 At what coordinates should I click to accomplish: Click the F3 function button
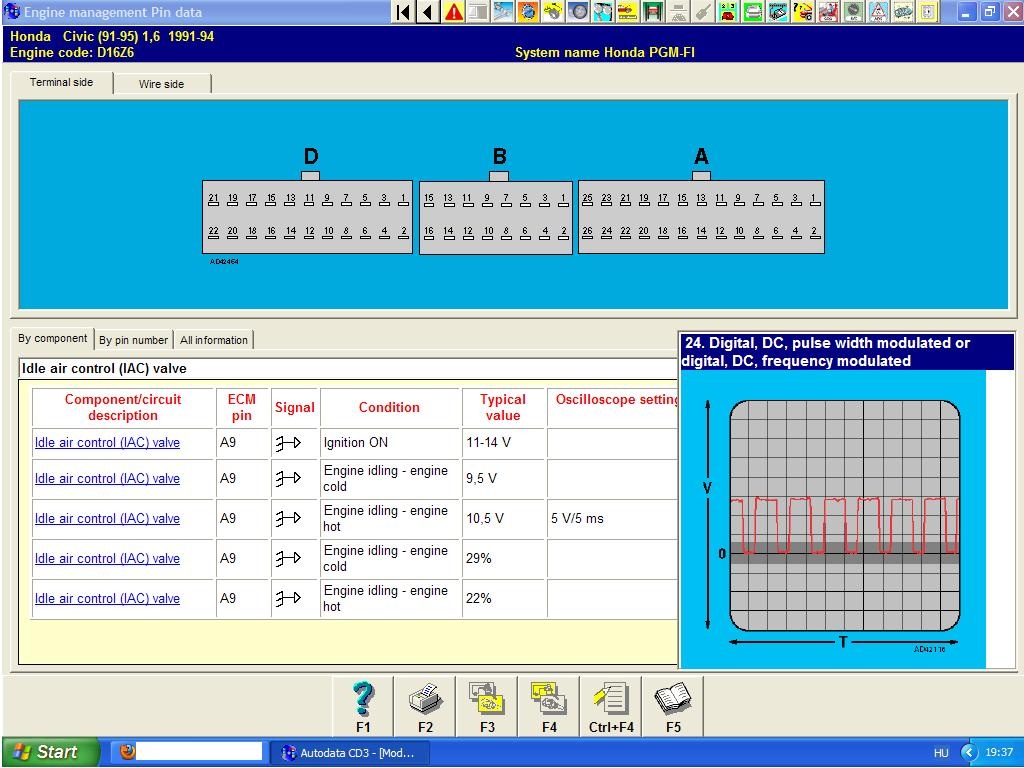(x=487, y=707)
